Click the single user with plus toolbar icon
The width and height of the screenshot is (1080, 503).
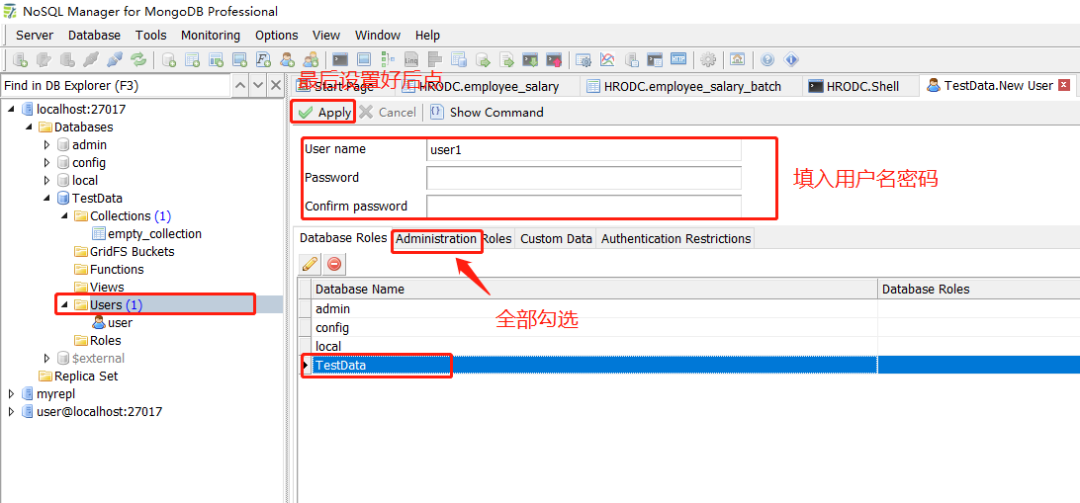[287, 59]
